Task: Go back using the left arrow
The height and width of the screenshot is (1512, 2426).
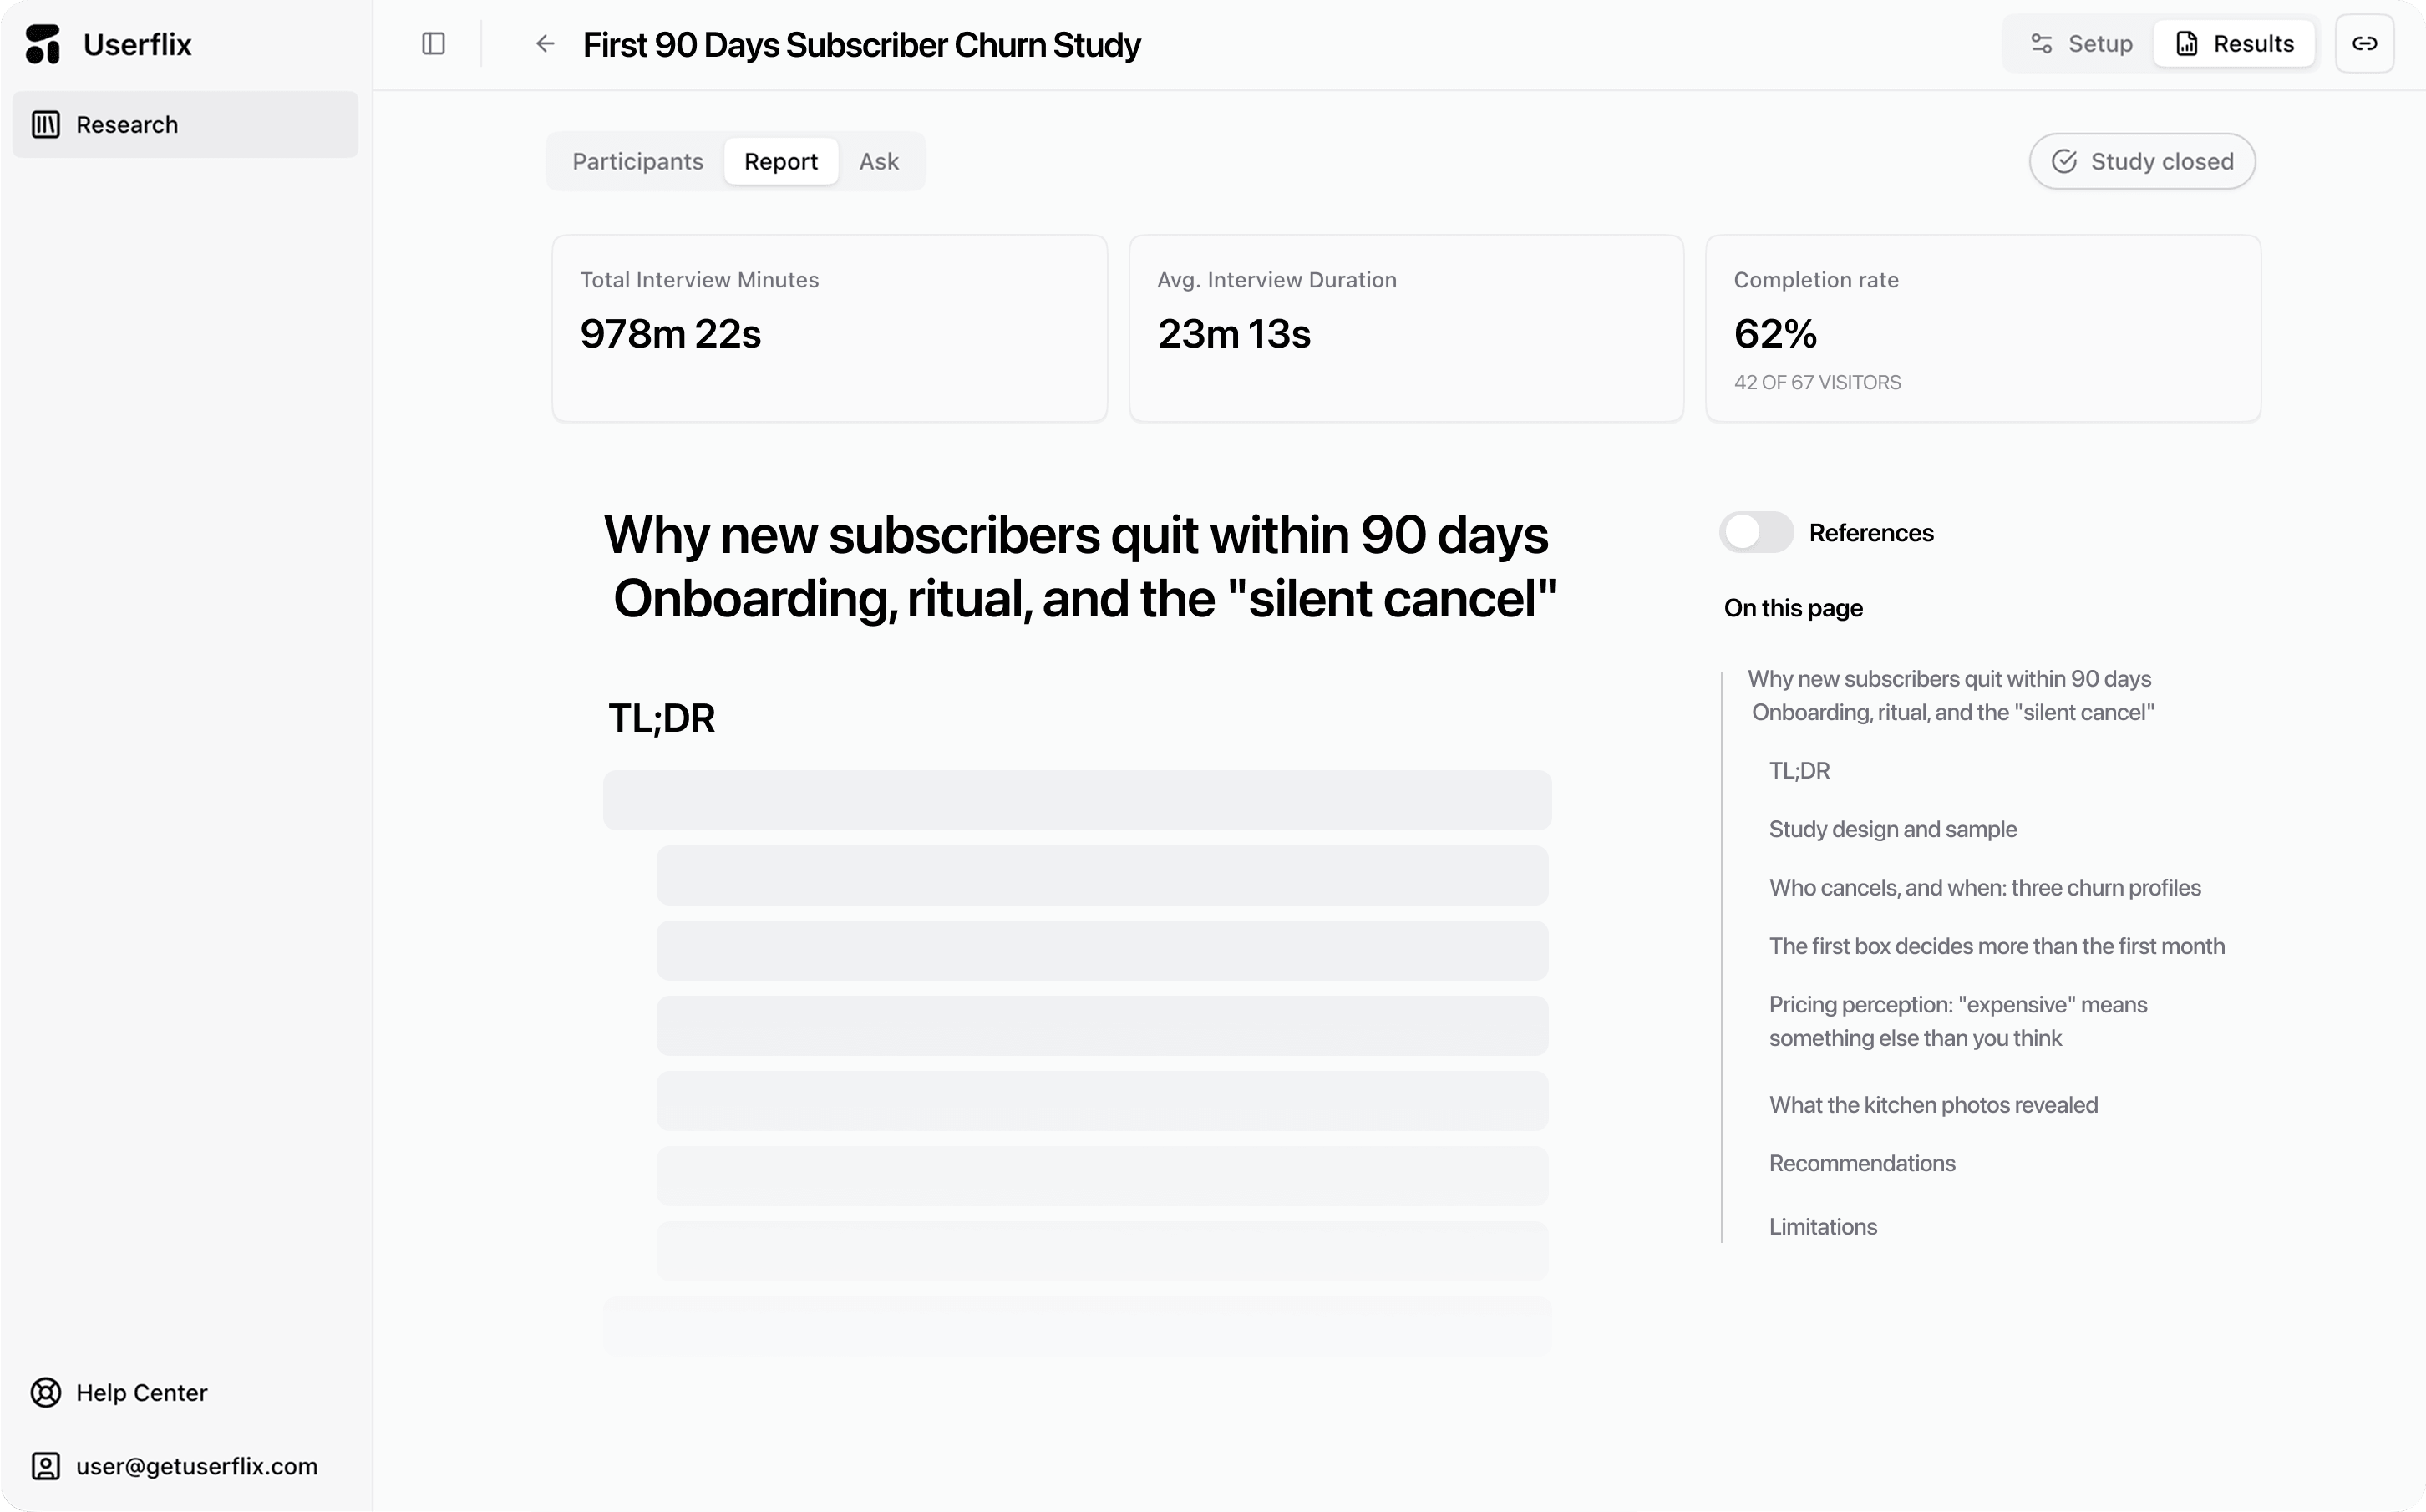Action: coord(545,44)
